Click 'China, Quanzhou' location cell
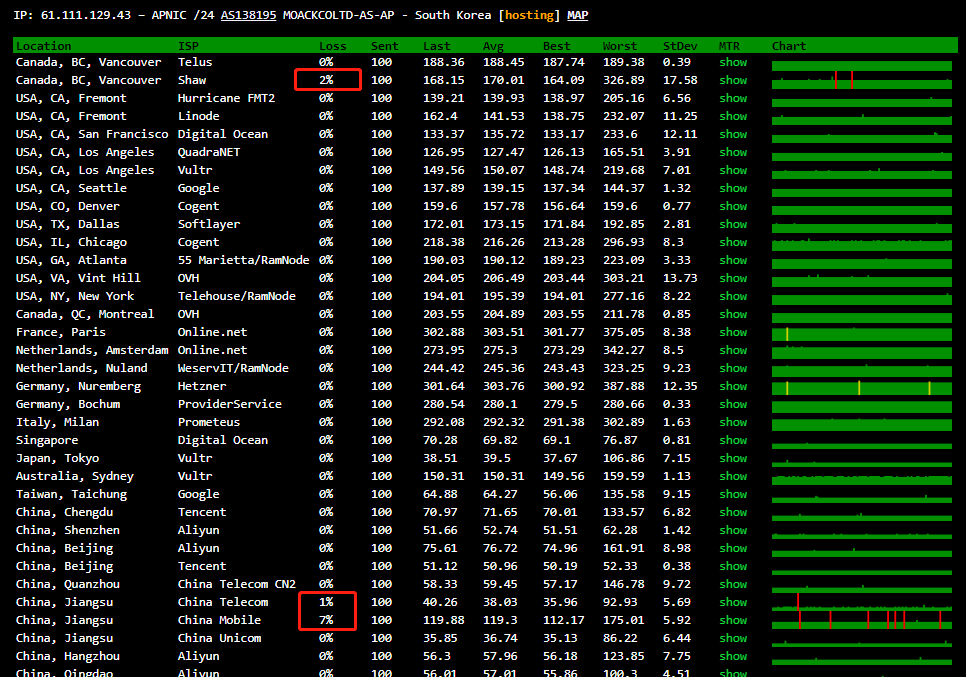This screenshot has width=966, height=677. [x=68, y=584]
